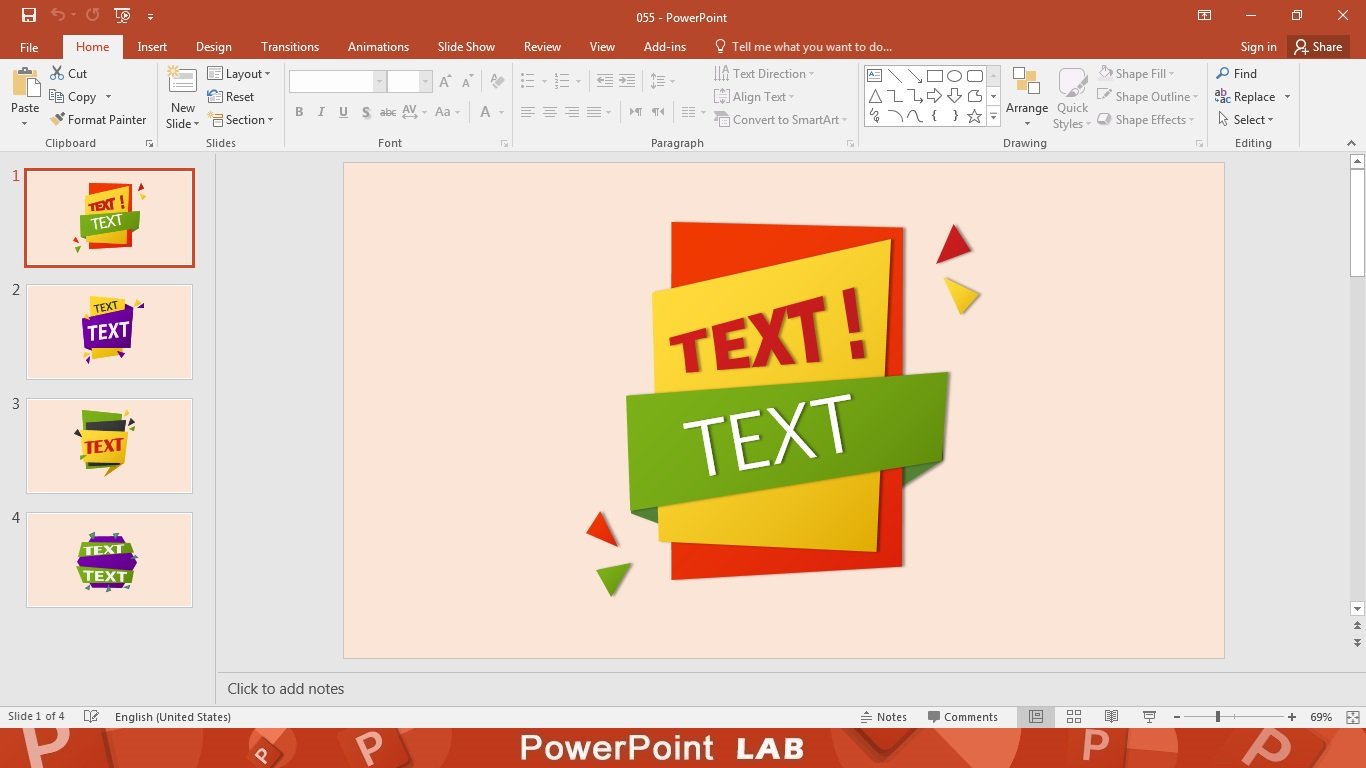The height and width of the screenshot is (768, 1366).
Task: Click fit slide to window icon
Action: point(1352,717)
